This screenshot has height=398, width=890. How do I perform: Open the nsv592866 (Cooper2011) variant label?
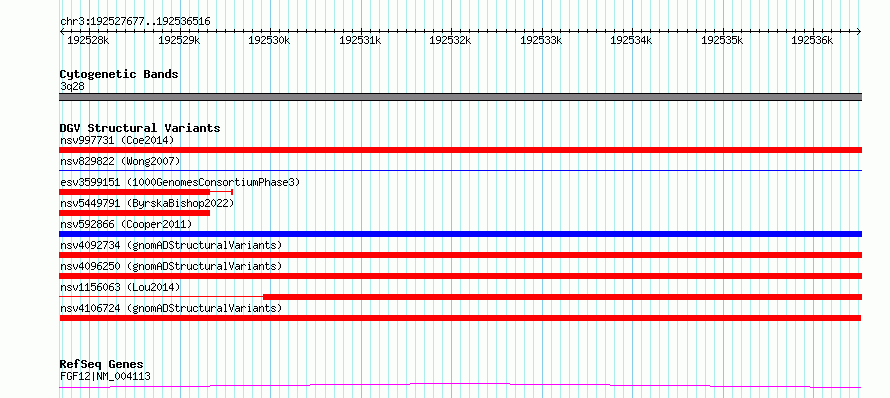pyautogui.click(x=126, y=224)
